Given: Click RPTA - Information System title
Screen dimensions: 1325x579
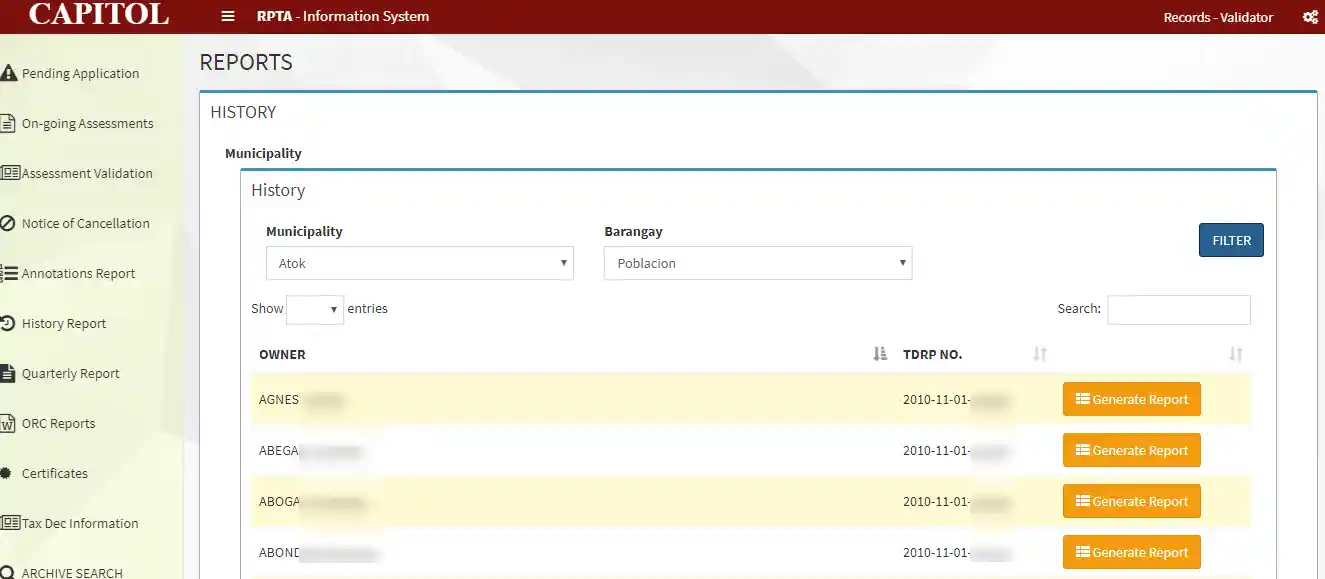Looking at the screenshot, I should pyautogui.click(x=343, y=17).
